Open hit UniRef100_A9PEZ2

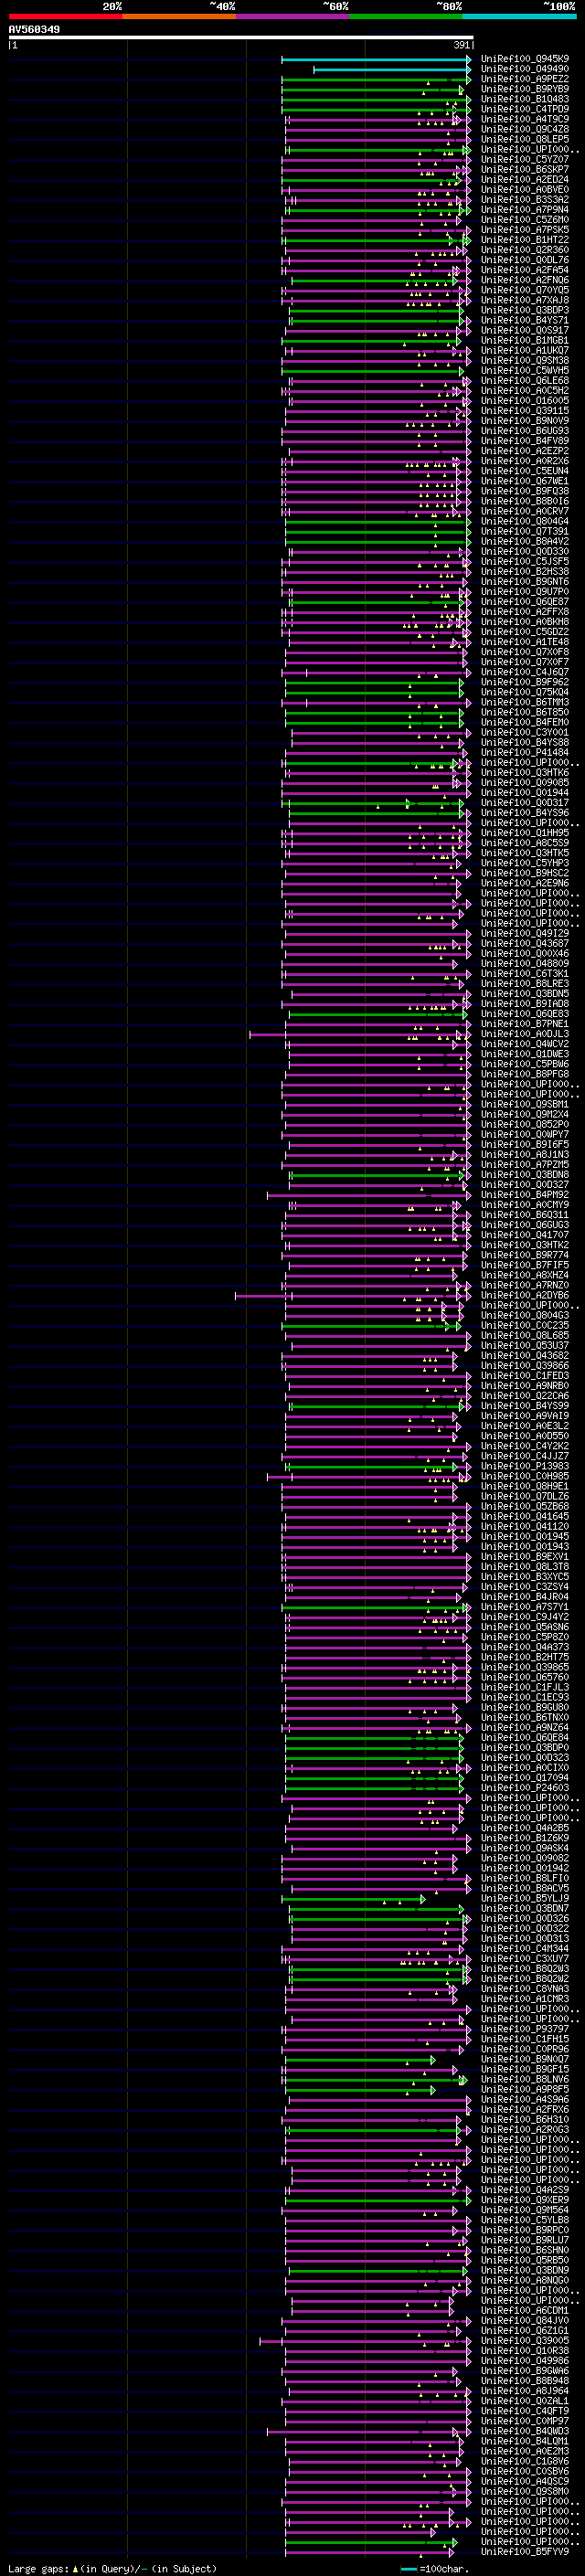click(x=525, y=79)
